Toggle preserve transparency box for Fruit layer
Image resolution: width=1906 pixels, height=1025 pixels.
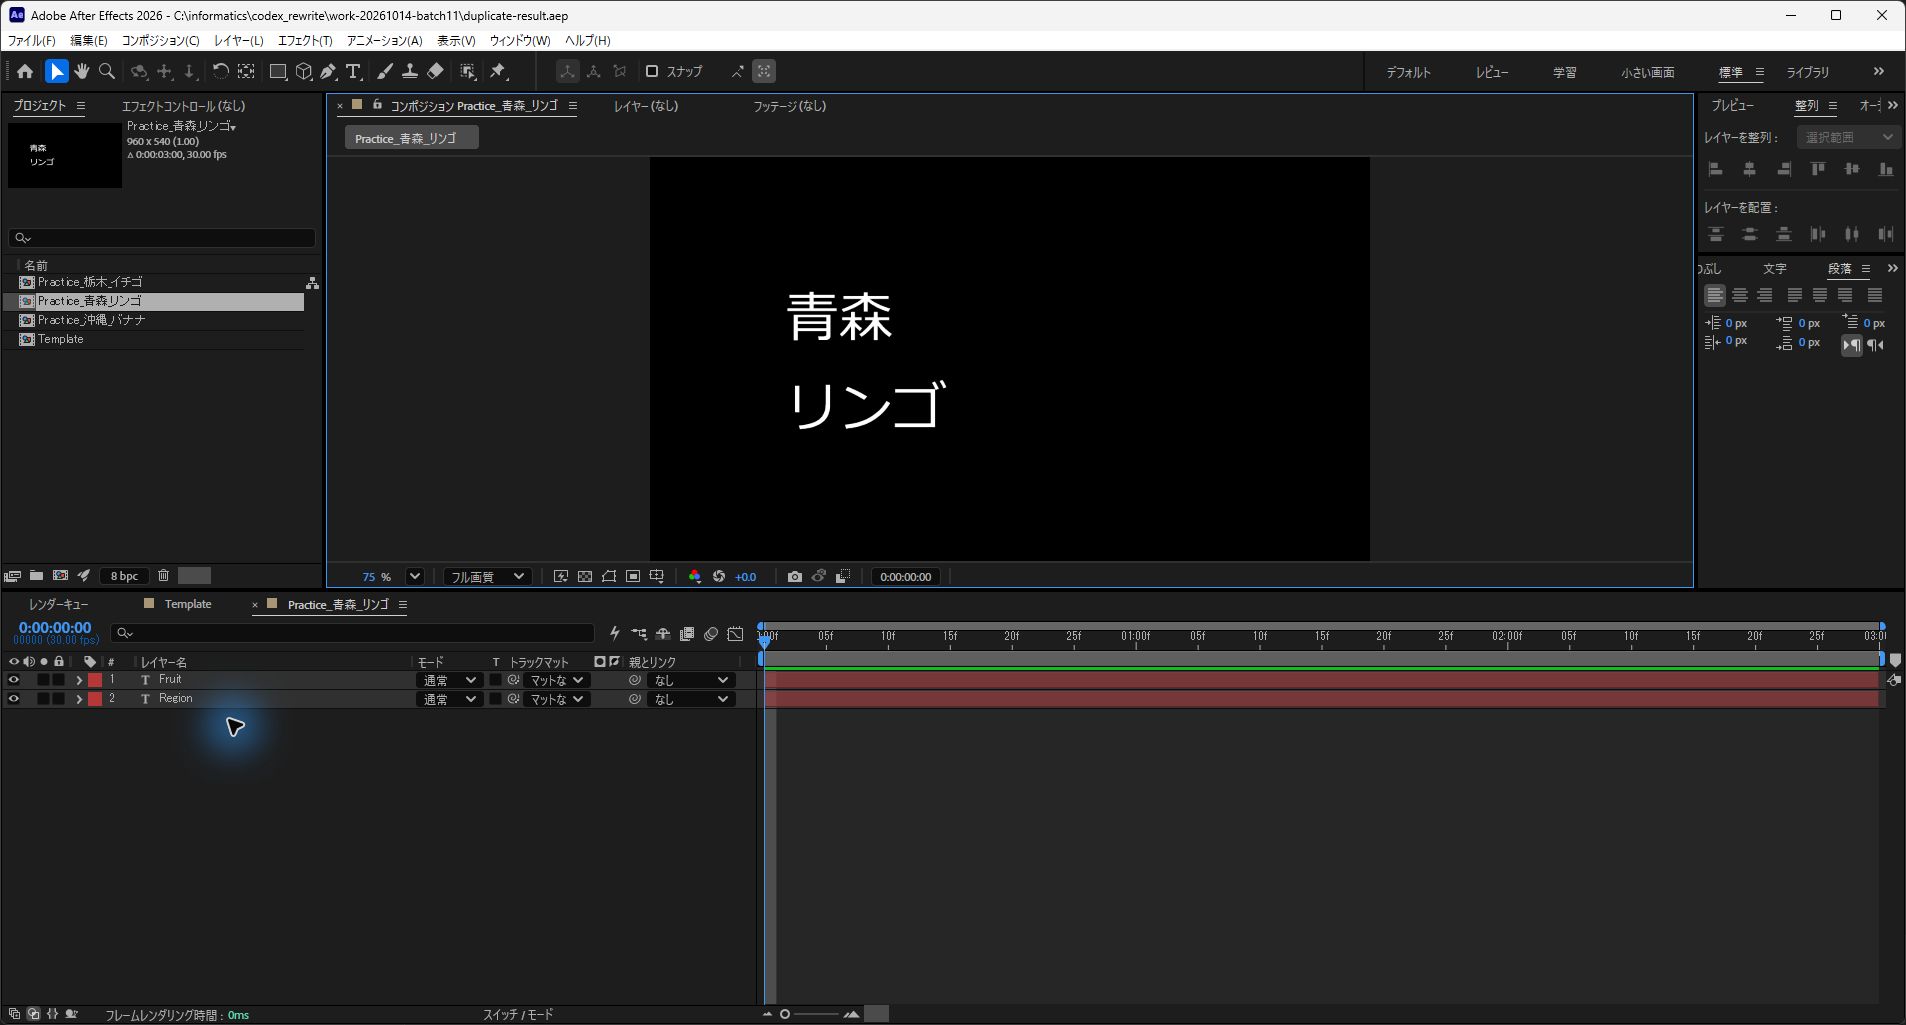coord(495,680)
